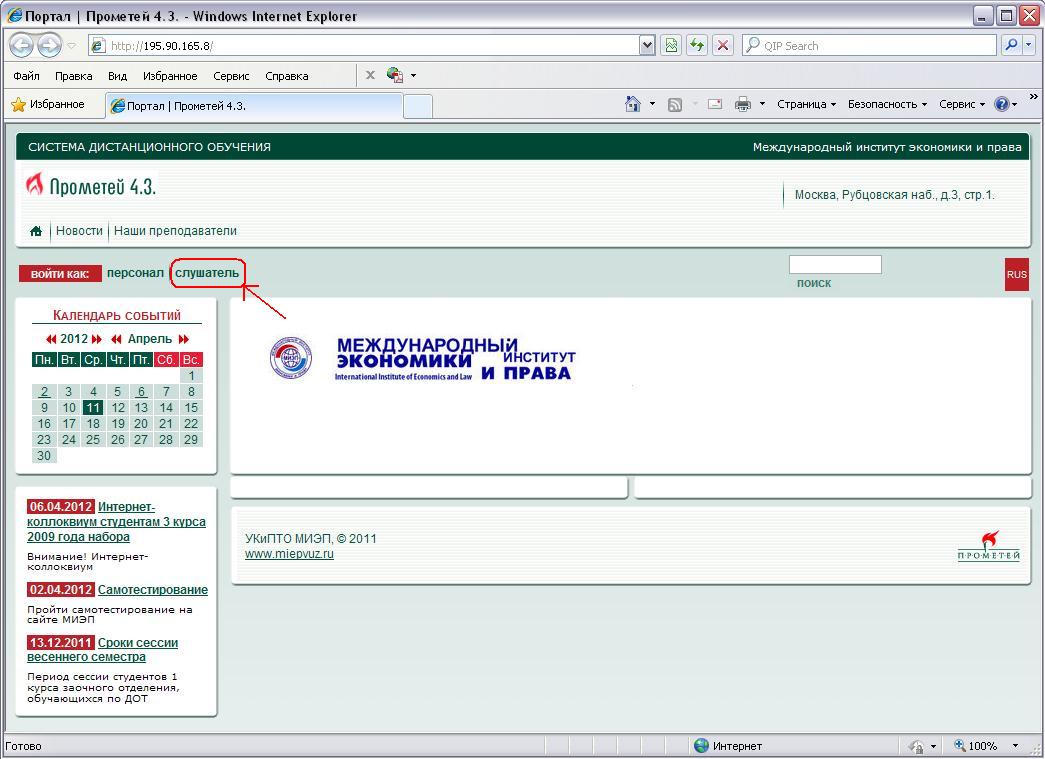The height and width of the screenshot is (759, 1045).
Task: Click the magnifier search button
Action: click(1011, 45)
